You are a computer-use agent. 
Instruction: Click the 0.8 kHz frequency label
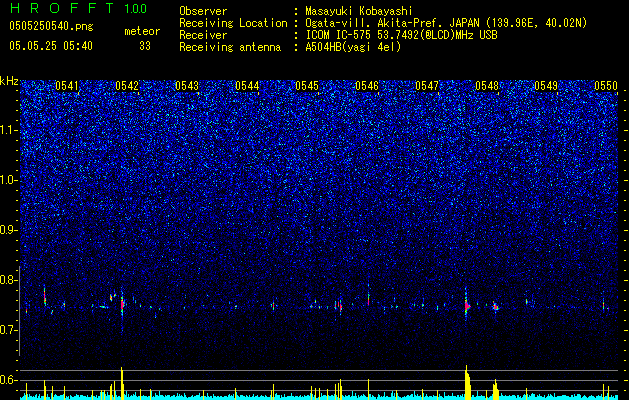8,280
